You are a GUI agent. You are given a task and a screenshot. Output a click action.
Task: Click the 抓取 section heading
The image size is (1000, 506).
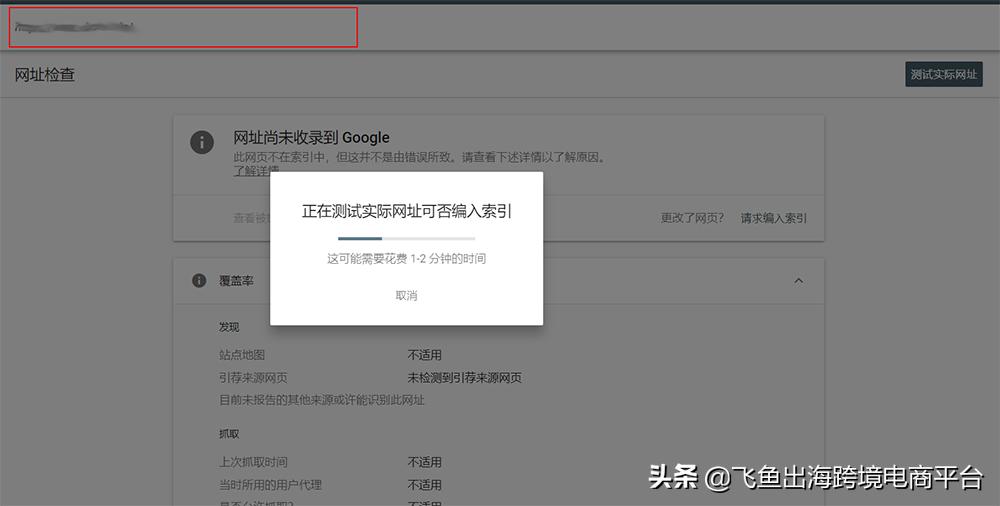pos(229,434)
